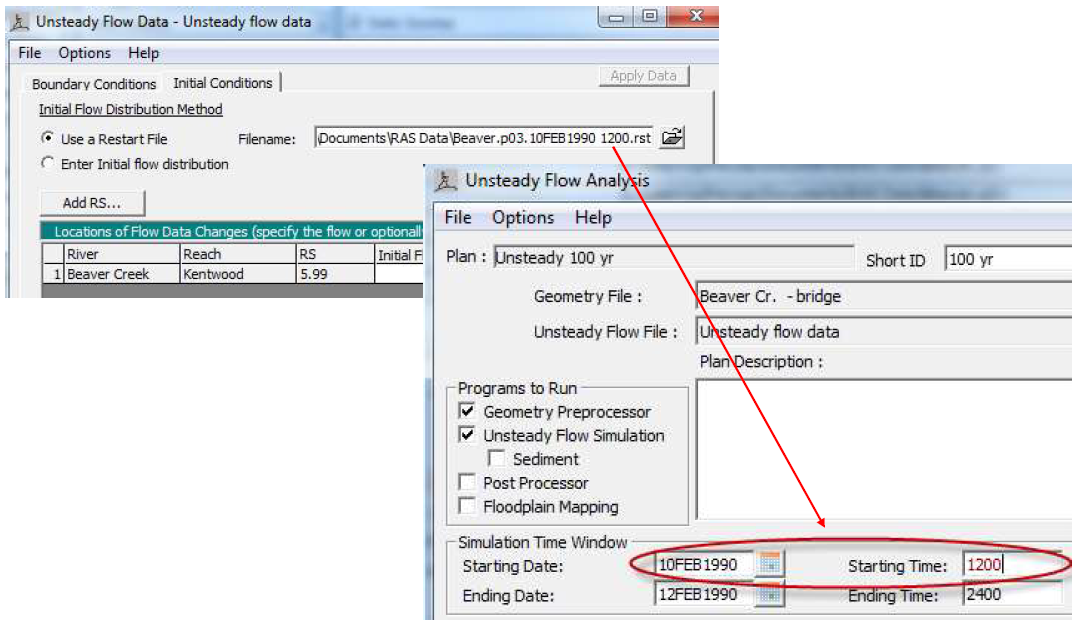Enable the Sediment checkbox

coord(496,459)
